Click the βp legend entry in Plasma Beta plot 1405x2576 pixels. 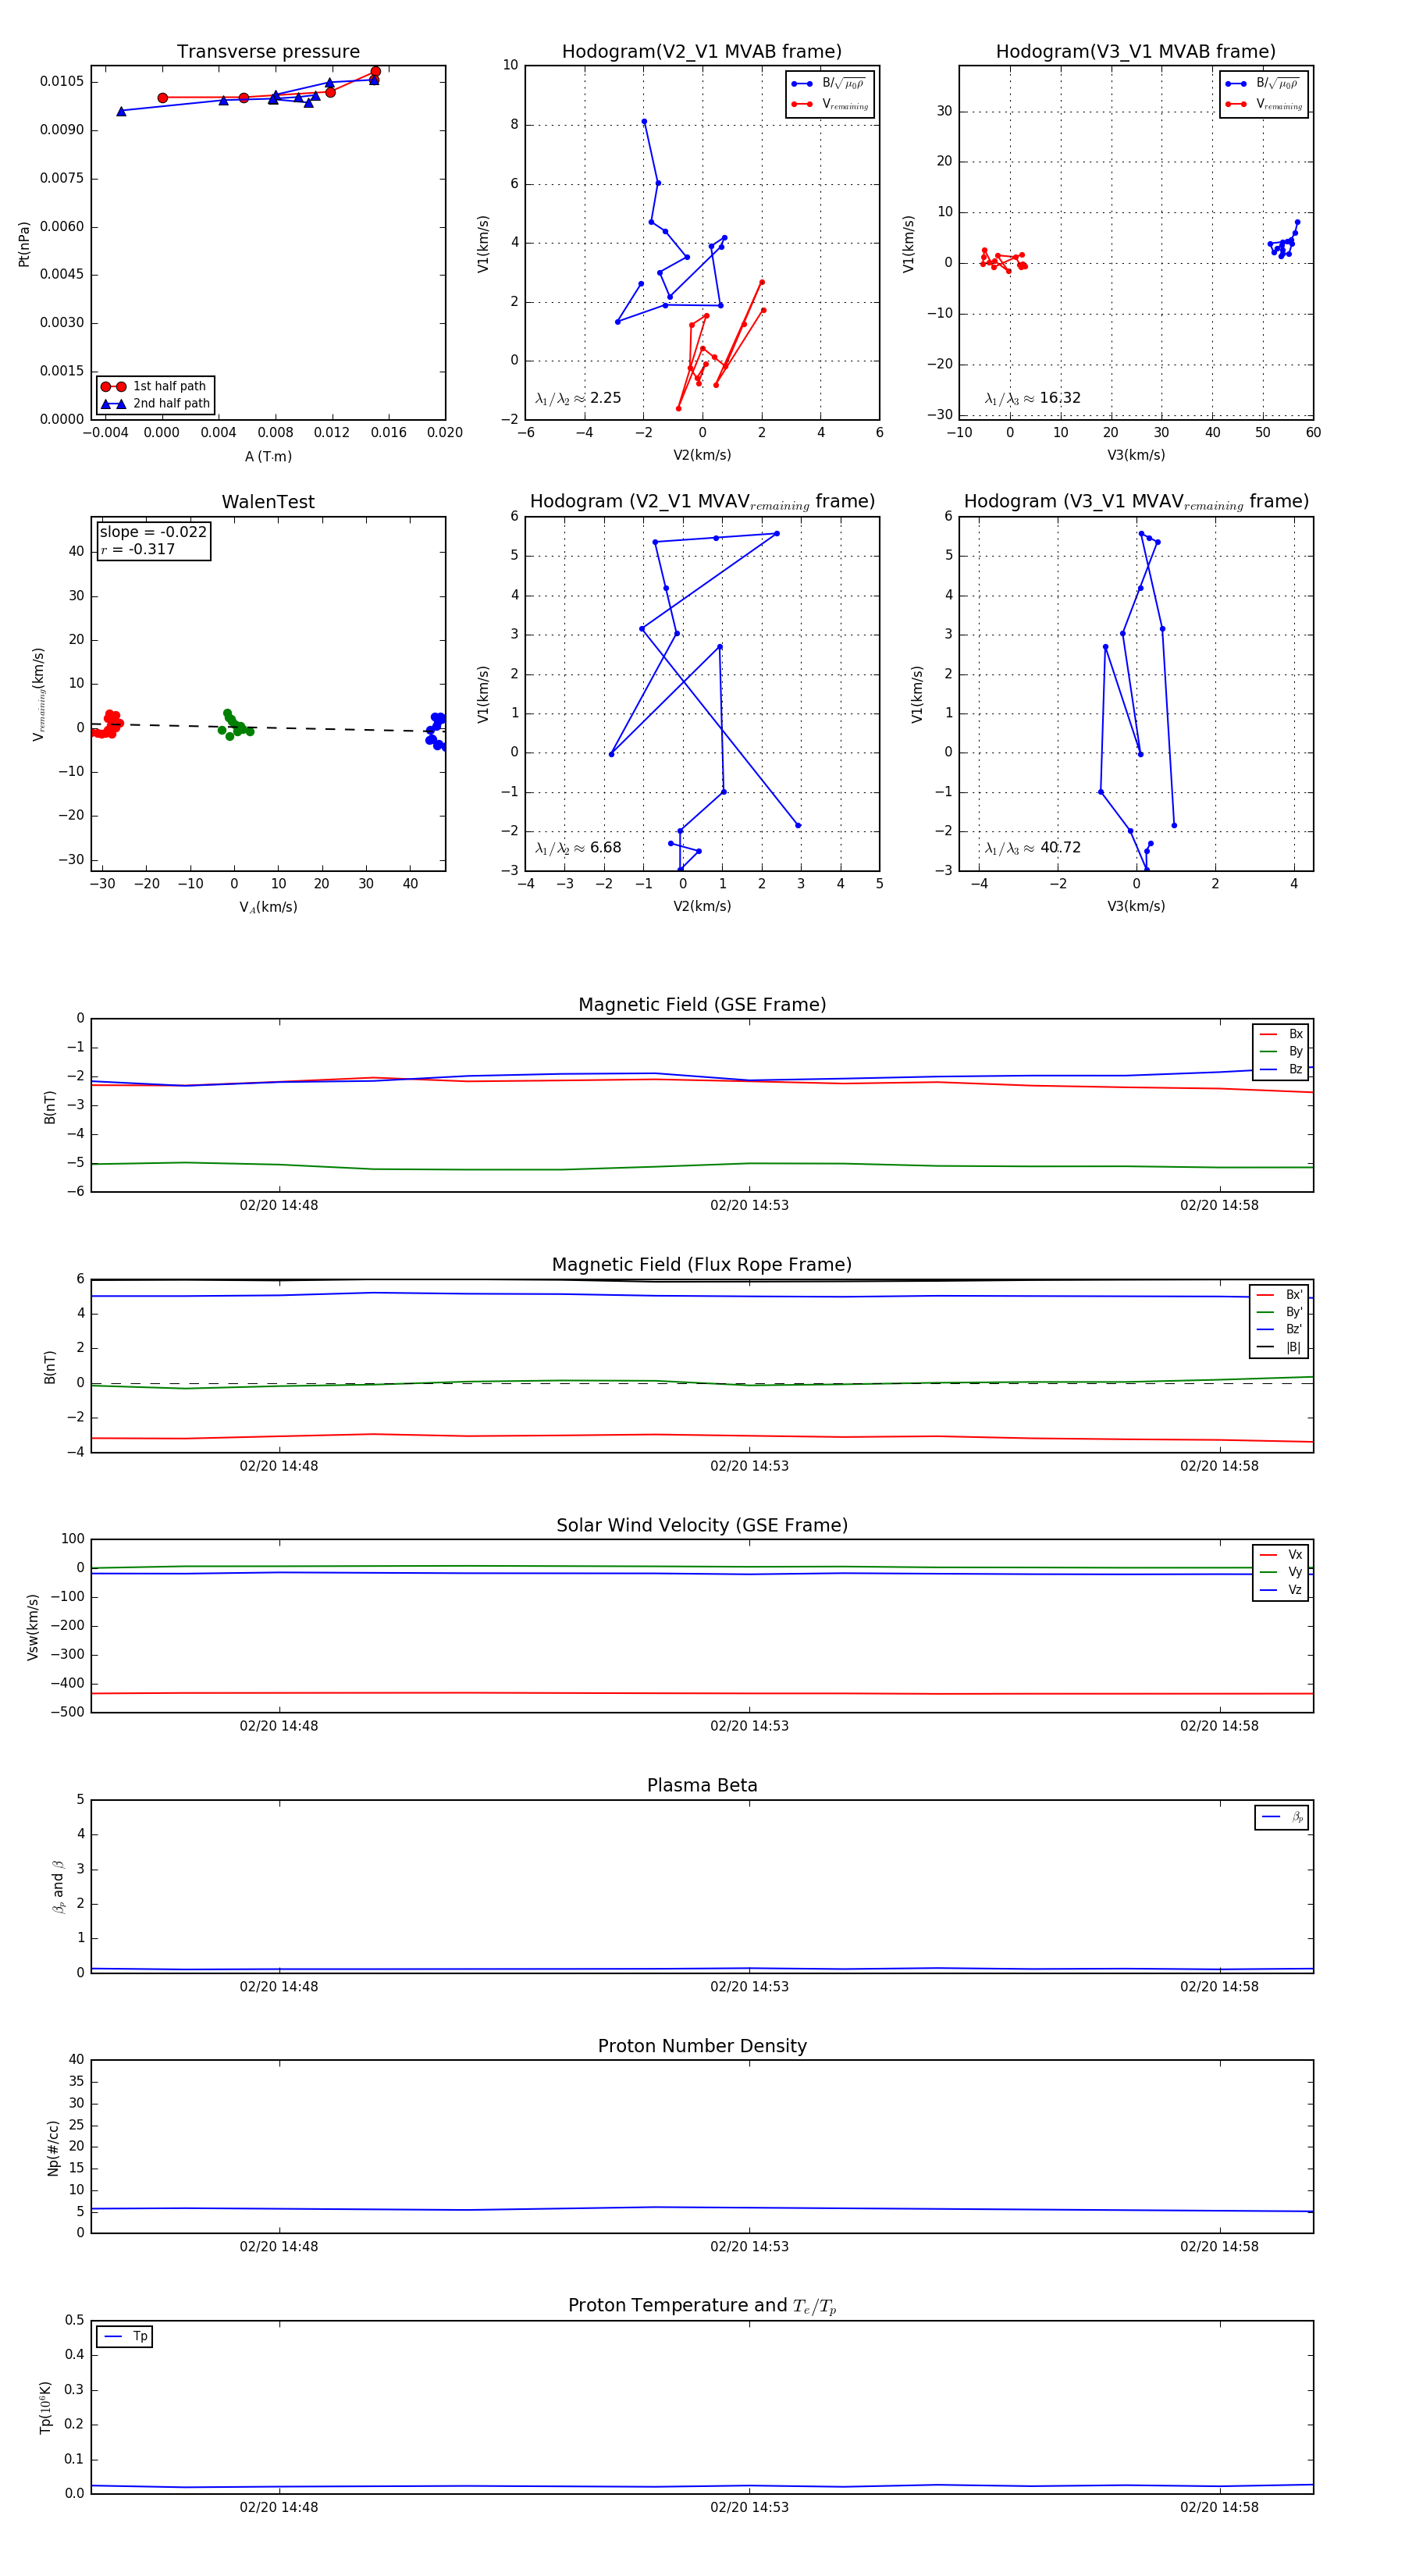[x=1282, y=1817]
